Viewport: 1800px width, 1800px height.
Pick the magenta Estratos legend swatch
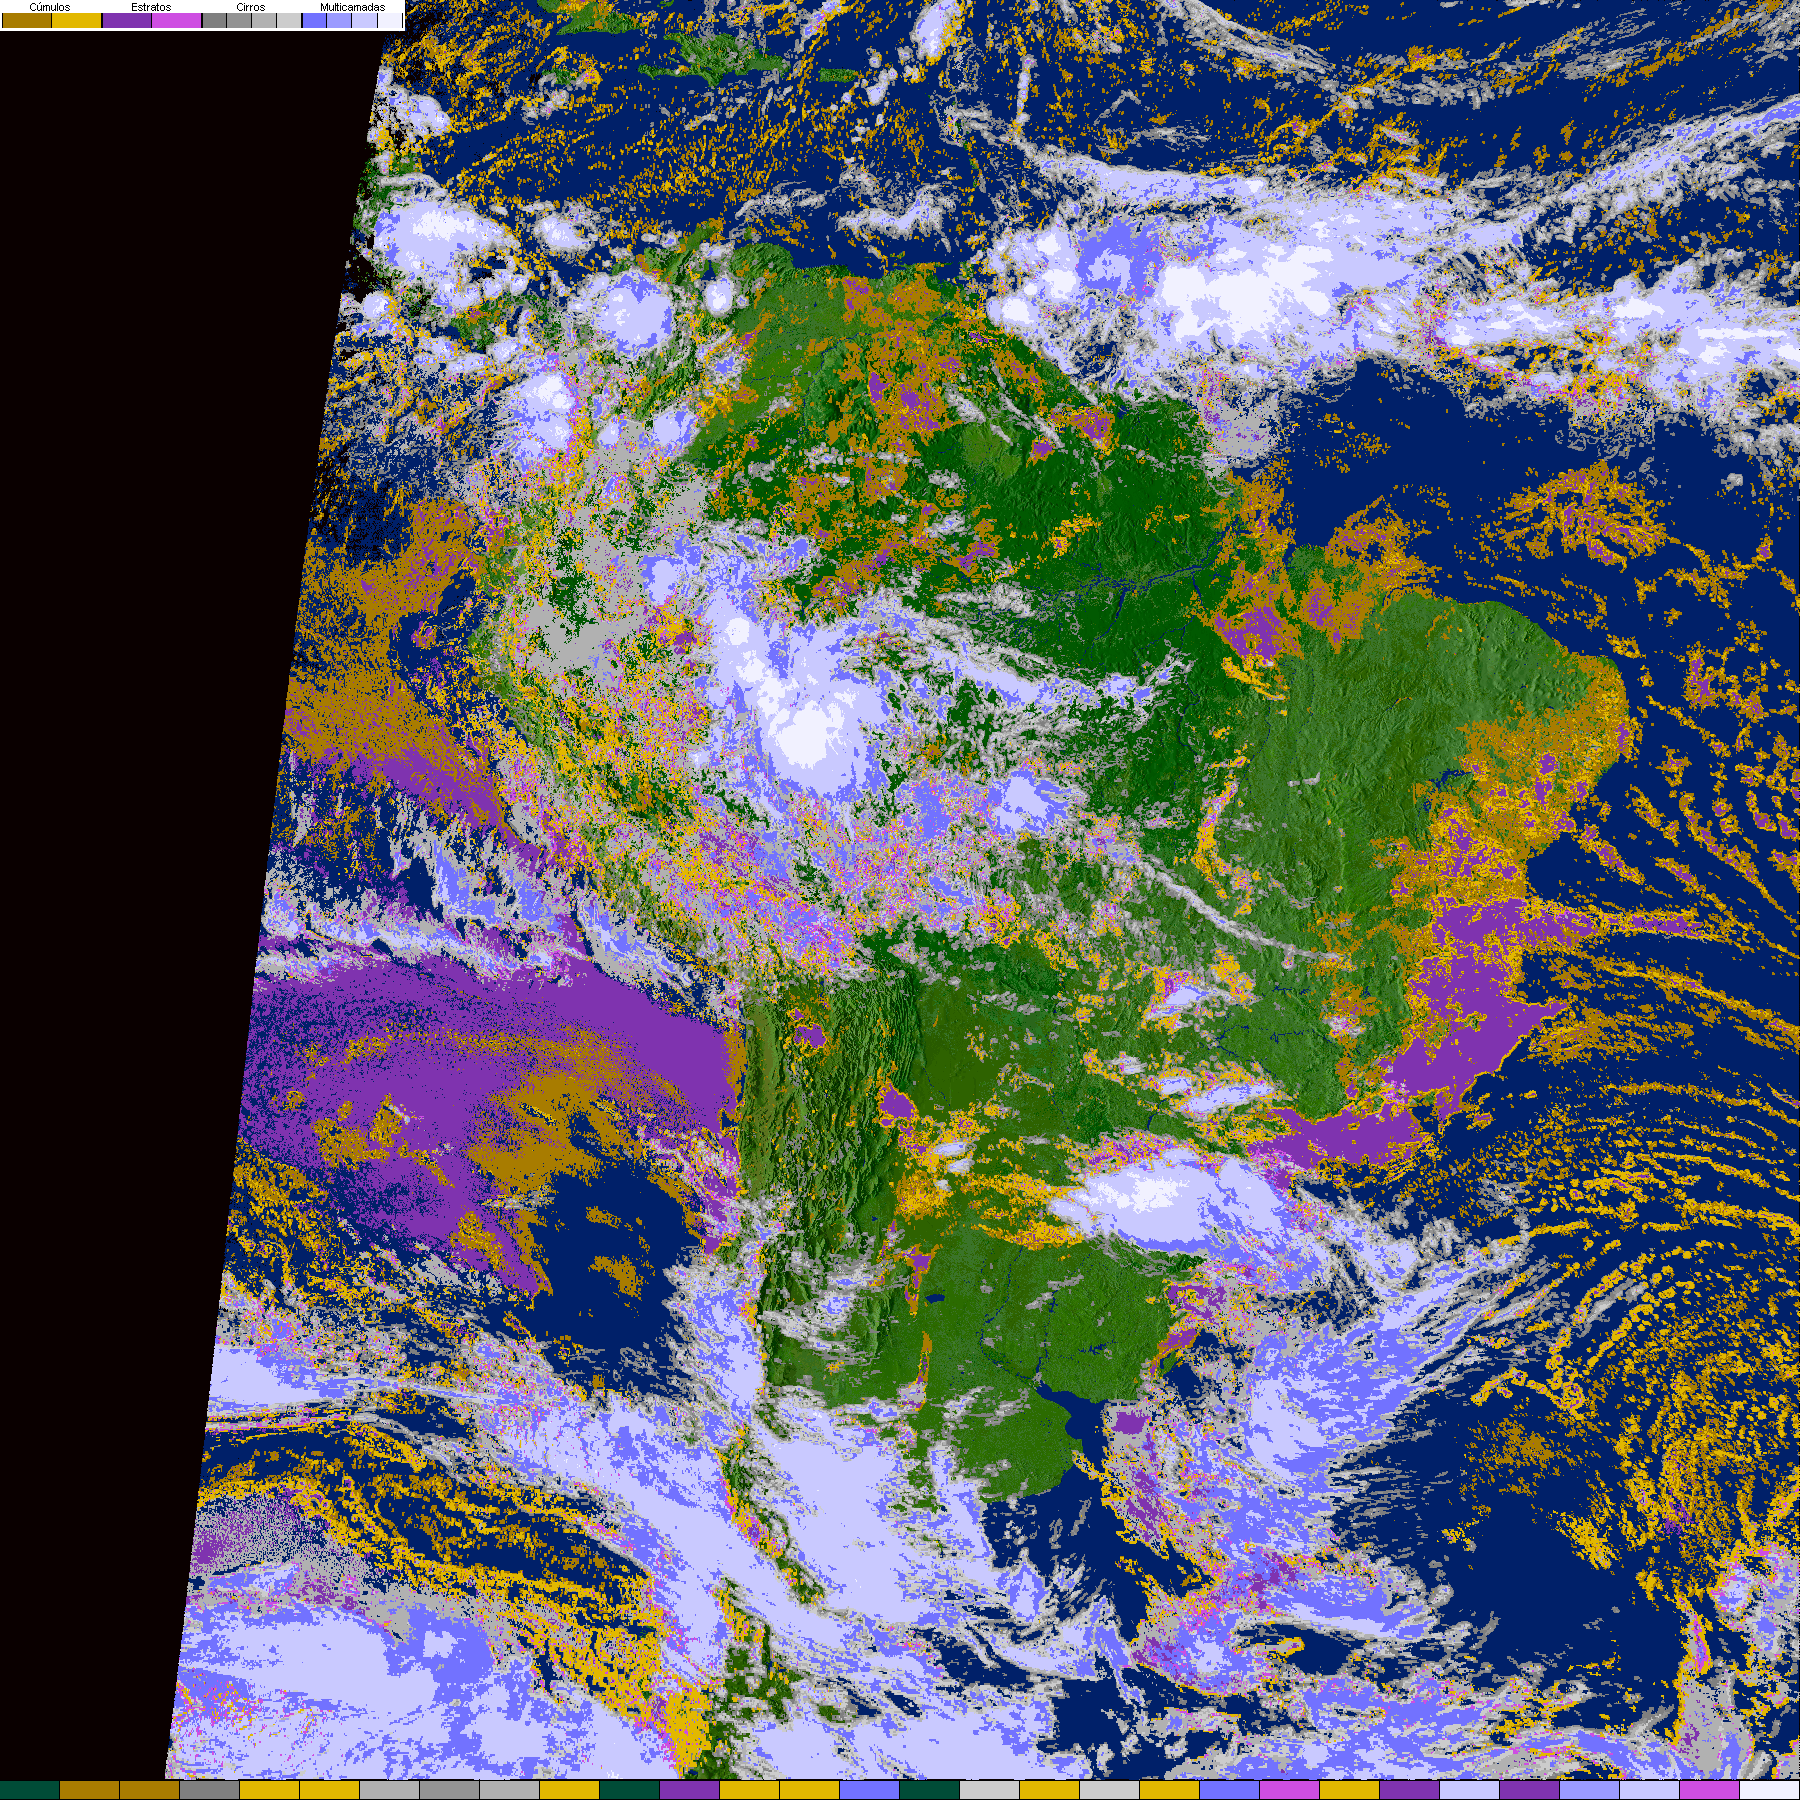pos(176,20)
